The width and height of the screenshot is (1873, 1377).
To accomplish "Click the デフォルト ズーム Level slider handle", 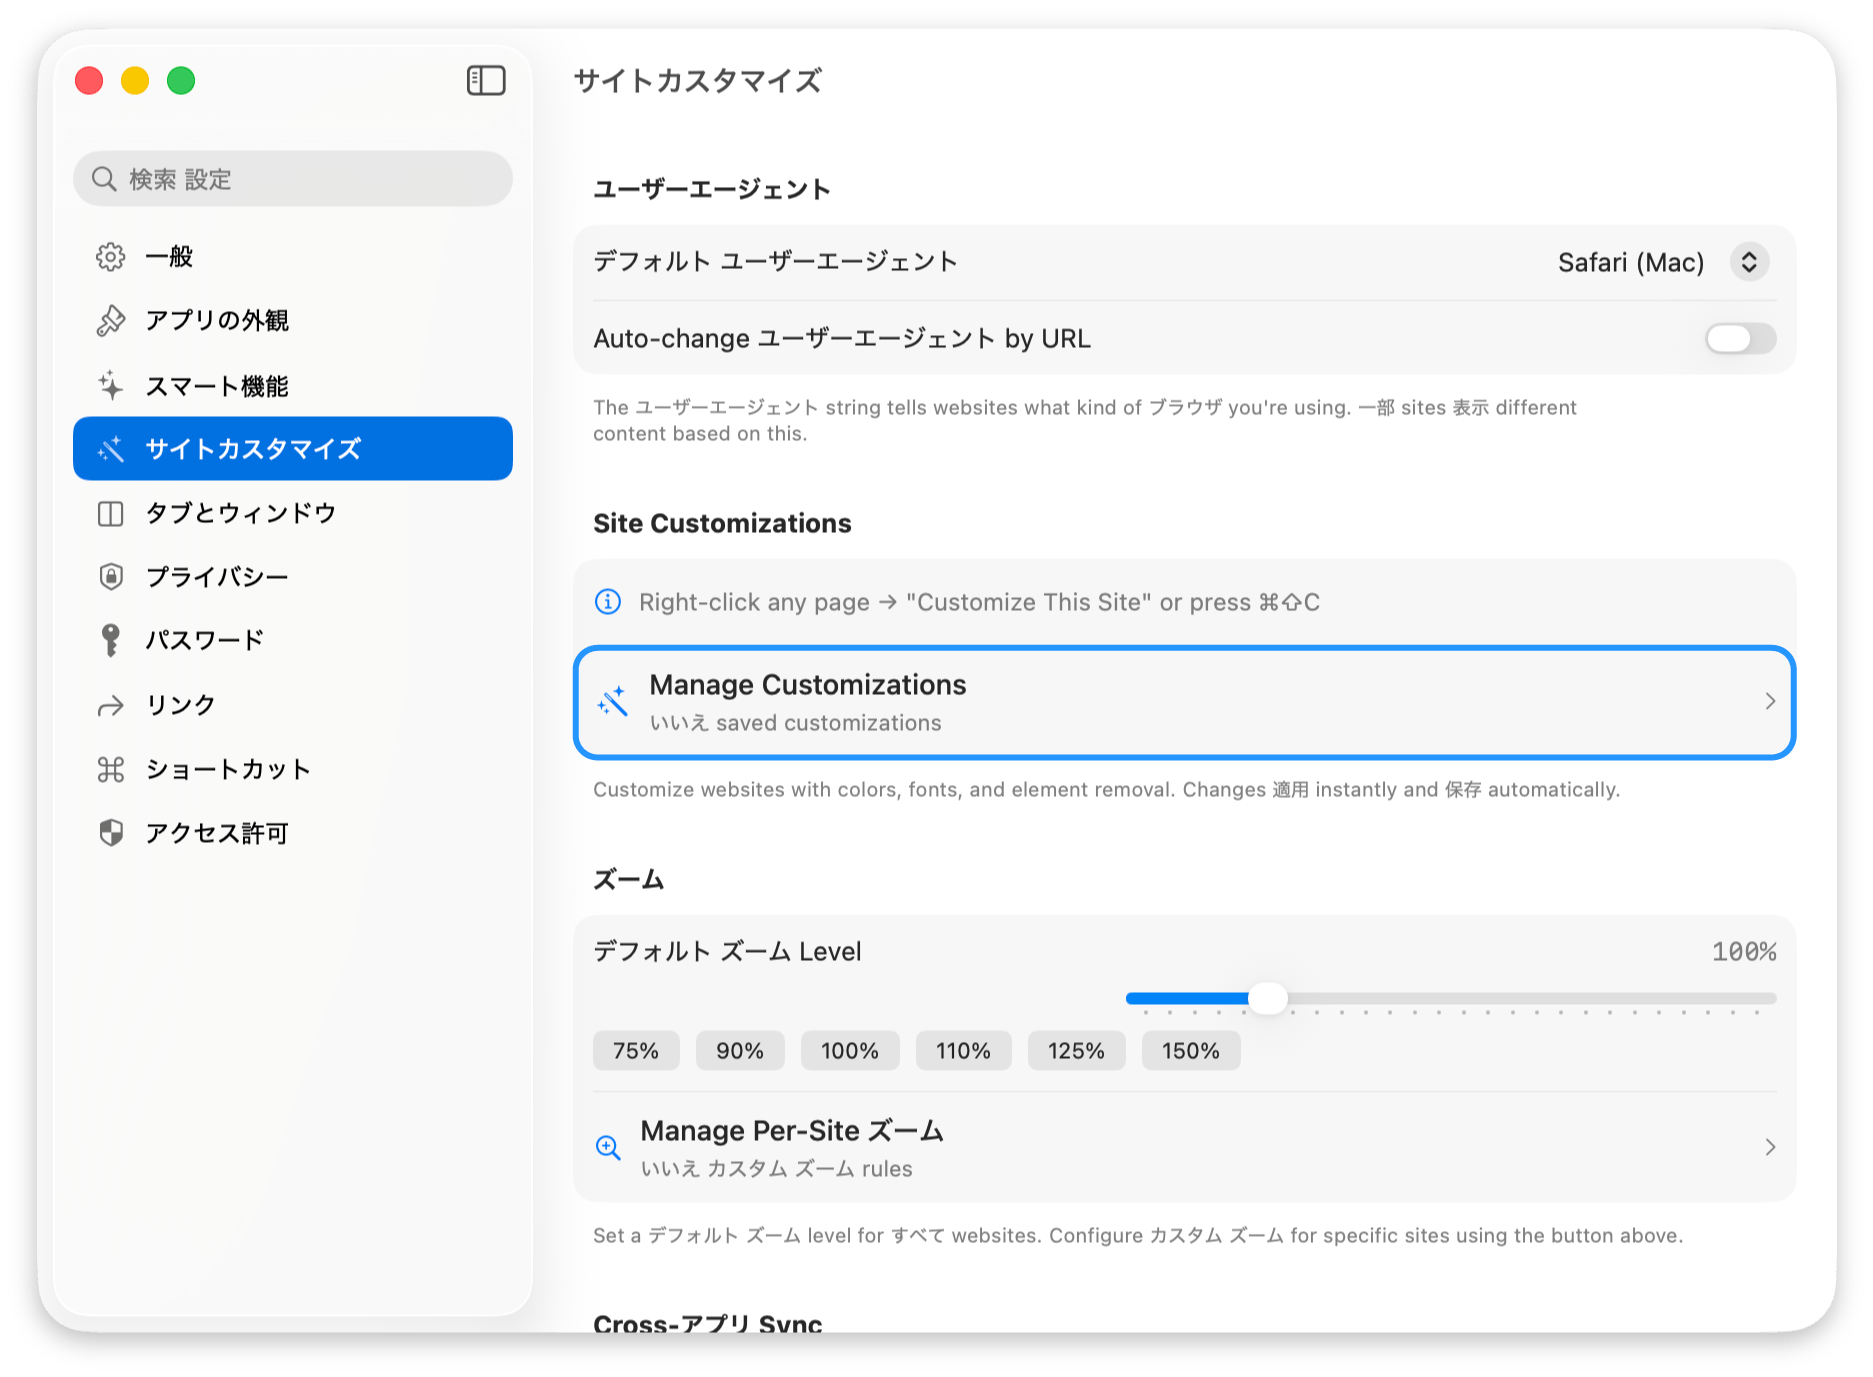I will [1268, 998].
